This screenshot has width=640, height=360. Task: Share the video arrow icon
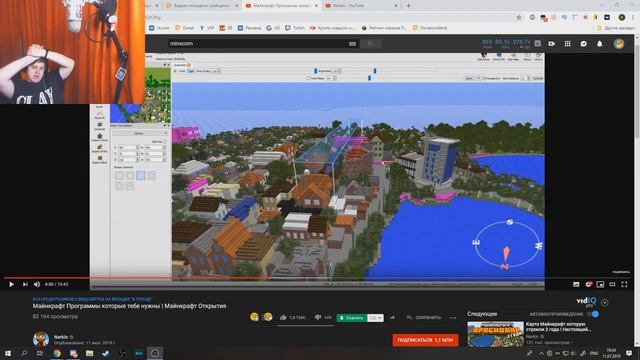point(392,317)
